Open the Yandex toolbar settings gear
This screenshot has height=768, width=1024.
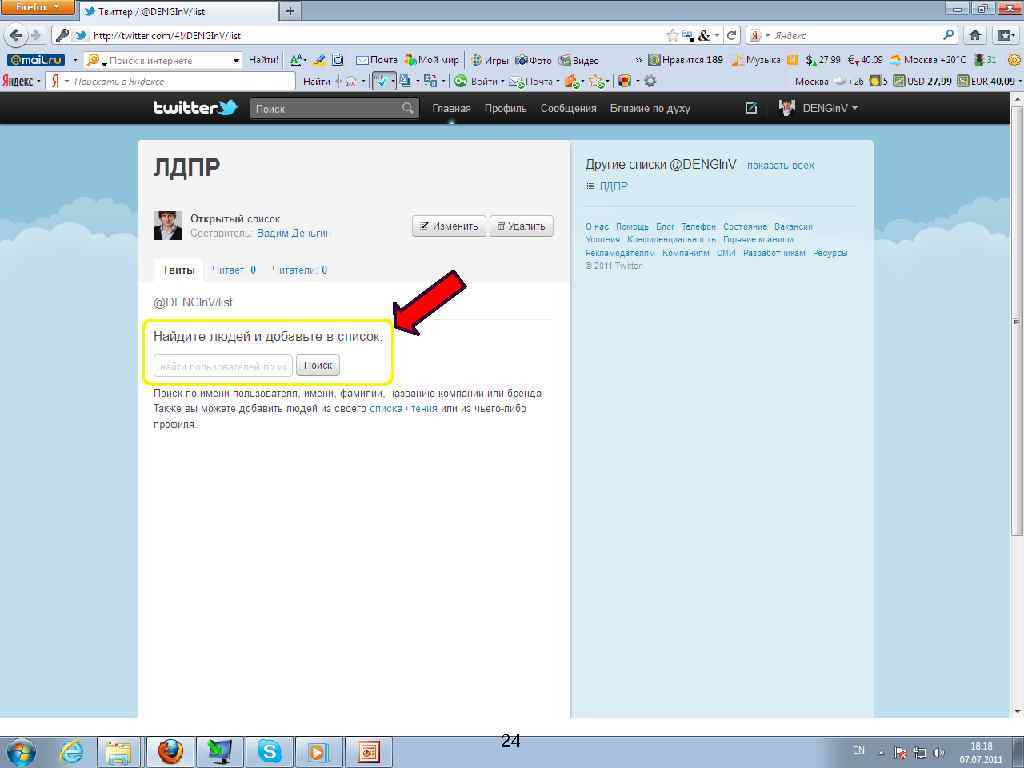pyautogui.click(x=650, y=81)
